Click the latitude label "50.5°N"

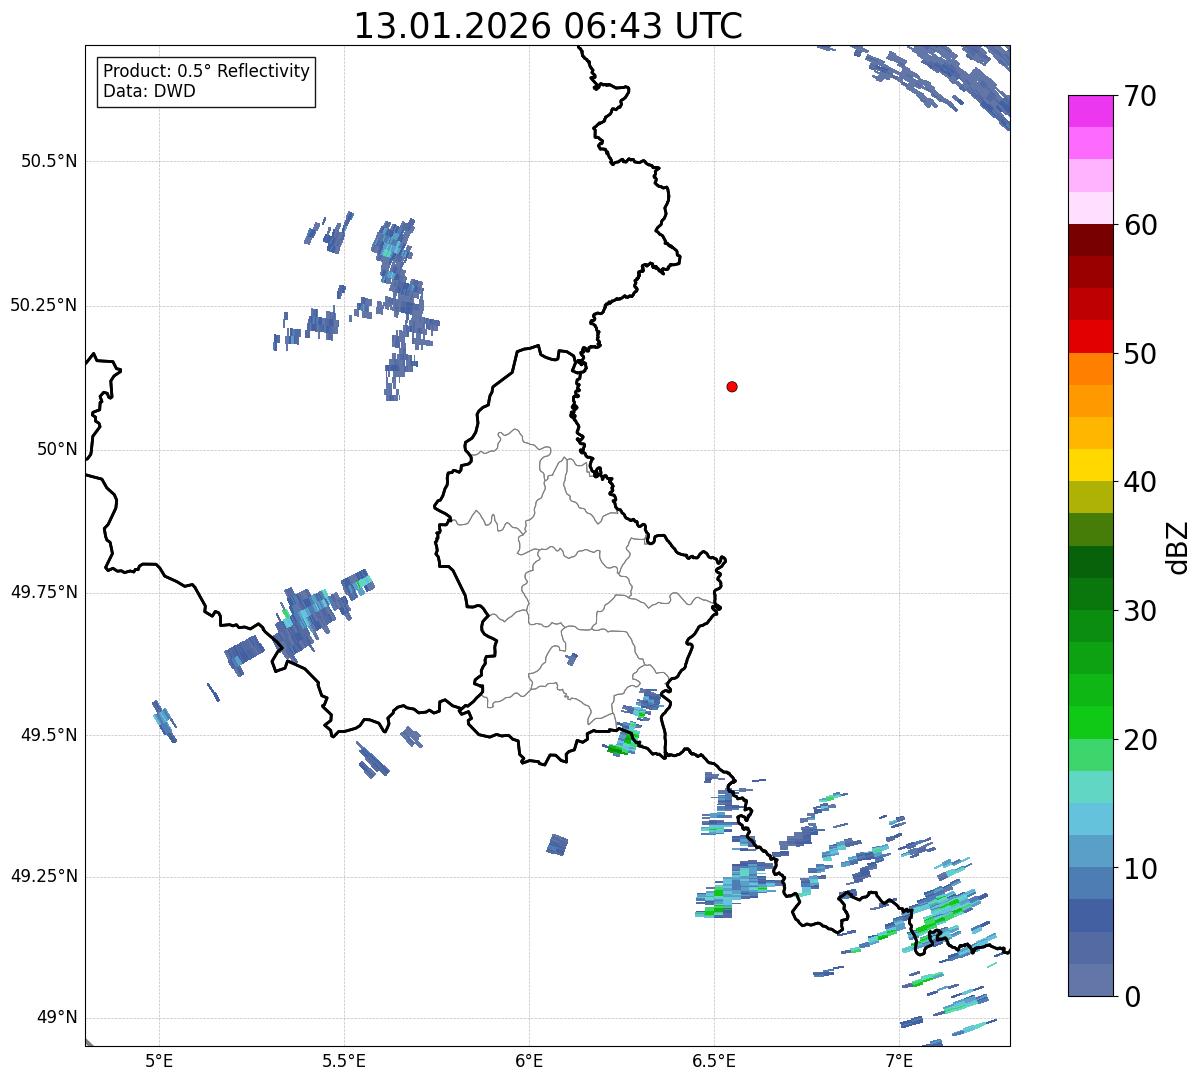(x=49, y=161)
